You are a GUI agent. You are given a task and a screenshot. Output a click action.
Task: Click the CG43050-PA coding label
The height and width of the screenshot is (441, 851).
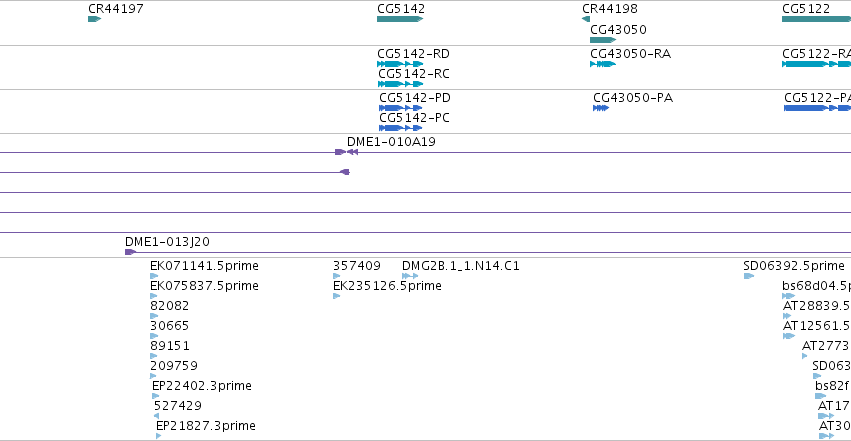(633, 98)
